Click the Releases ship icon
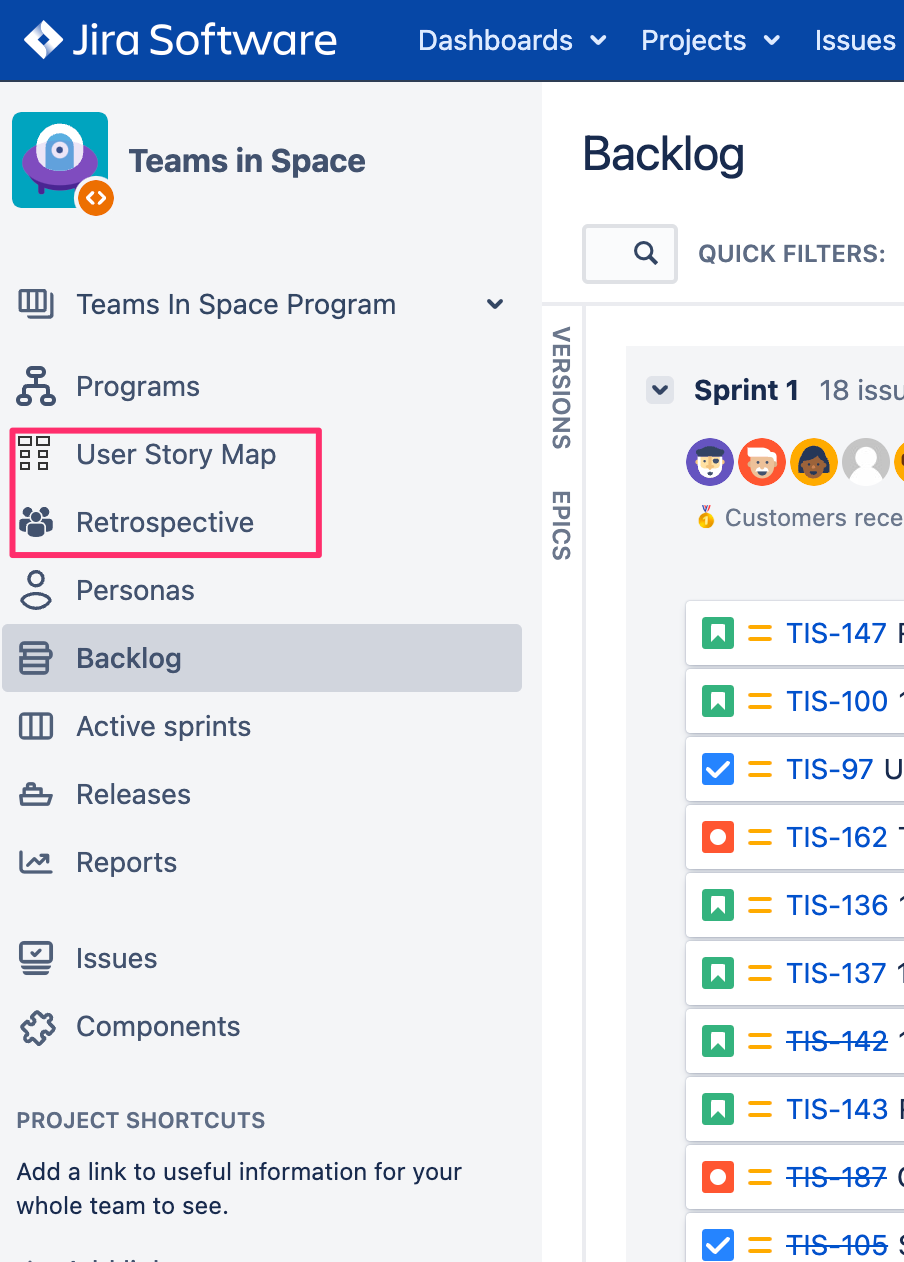The height and width of the screenshot is (1262, 904). click(36, 795)
